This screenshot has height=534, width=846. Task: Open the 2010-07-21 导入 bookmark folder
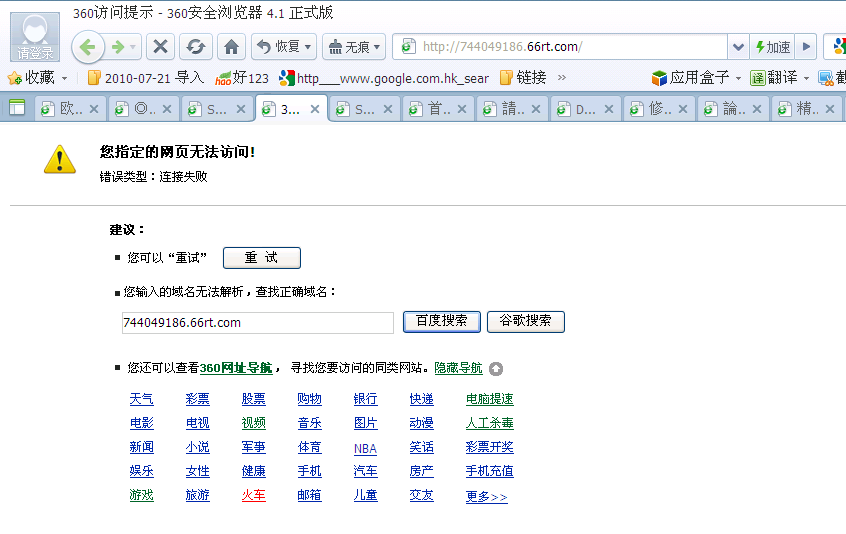click(x=146, y=78)
